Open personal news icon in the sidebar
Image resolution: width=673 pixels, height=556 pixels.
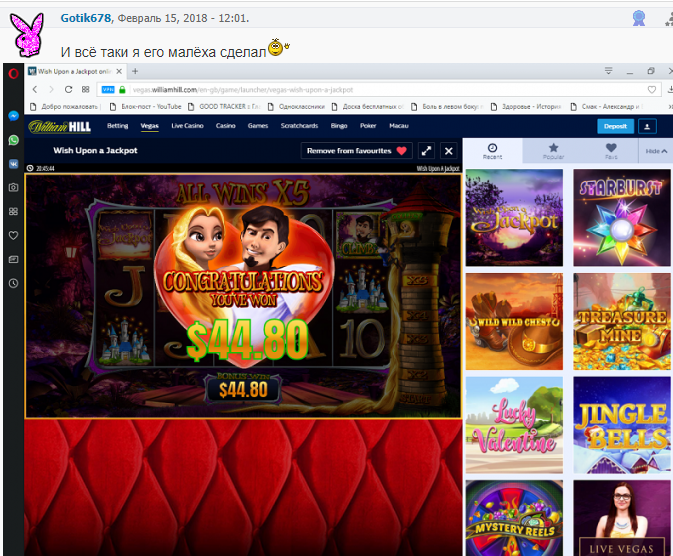point(13,259)
